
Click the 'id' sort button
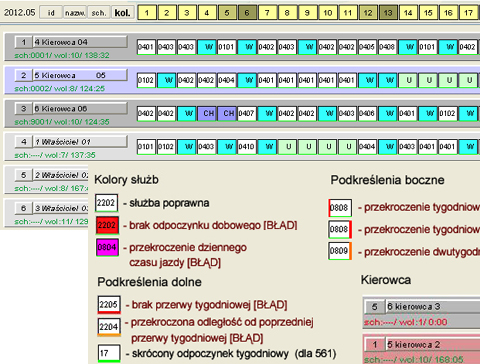click(x=51, y=13)
